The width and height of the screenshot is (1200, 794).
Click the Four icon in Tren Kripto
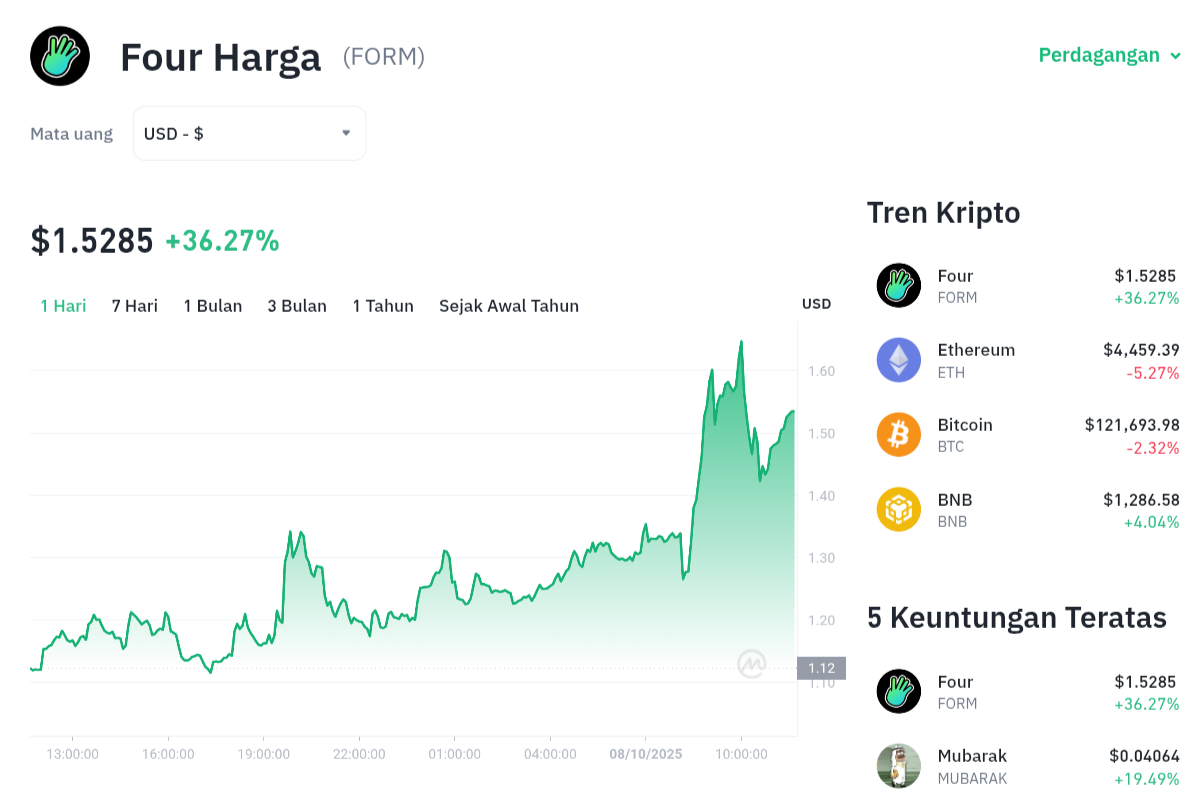click(898, 285)
